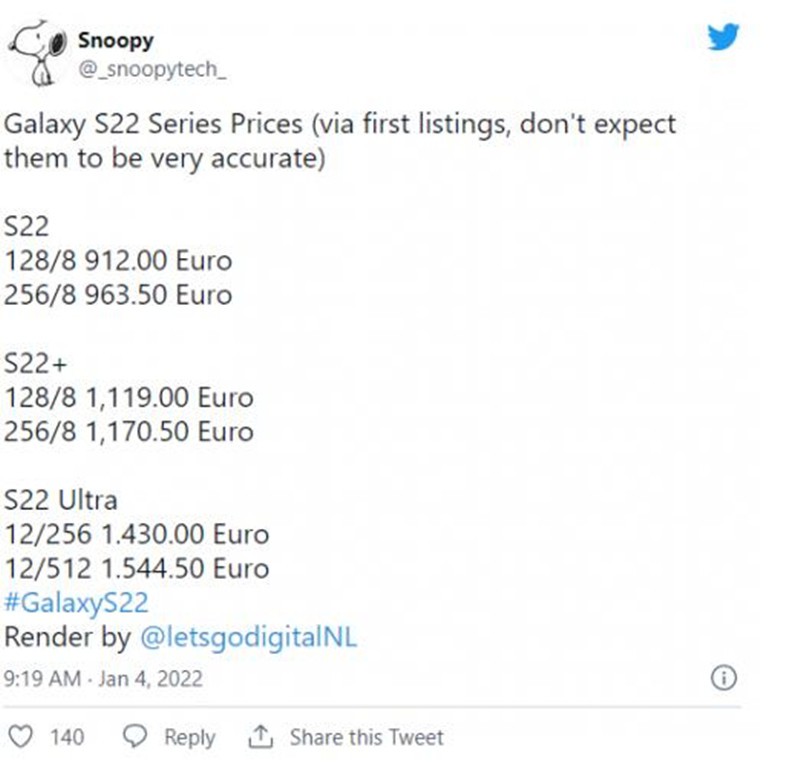
Task: Click the reply speech bubble icon
Action: pos(135,737)
